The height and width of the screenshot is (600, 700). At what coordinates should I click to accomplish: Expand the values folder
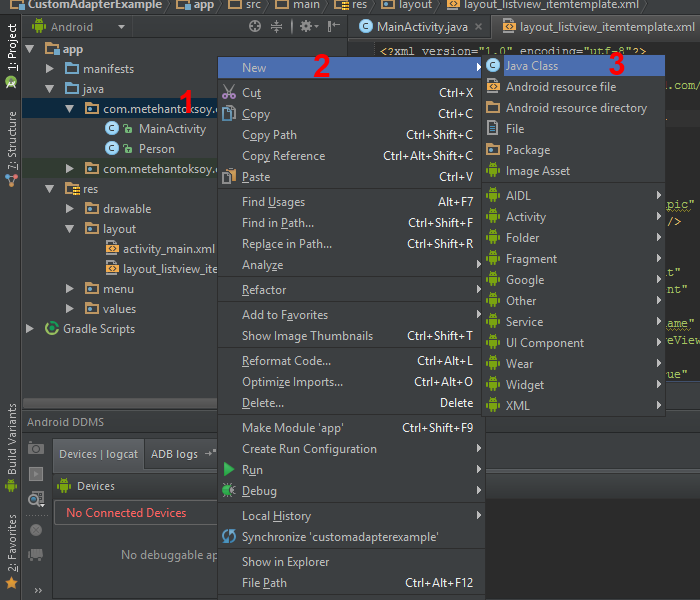tap(70, 308)
